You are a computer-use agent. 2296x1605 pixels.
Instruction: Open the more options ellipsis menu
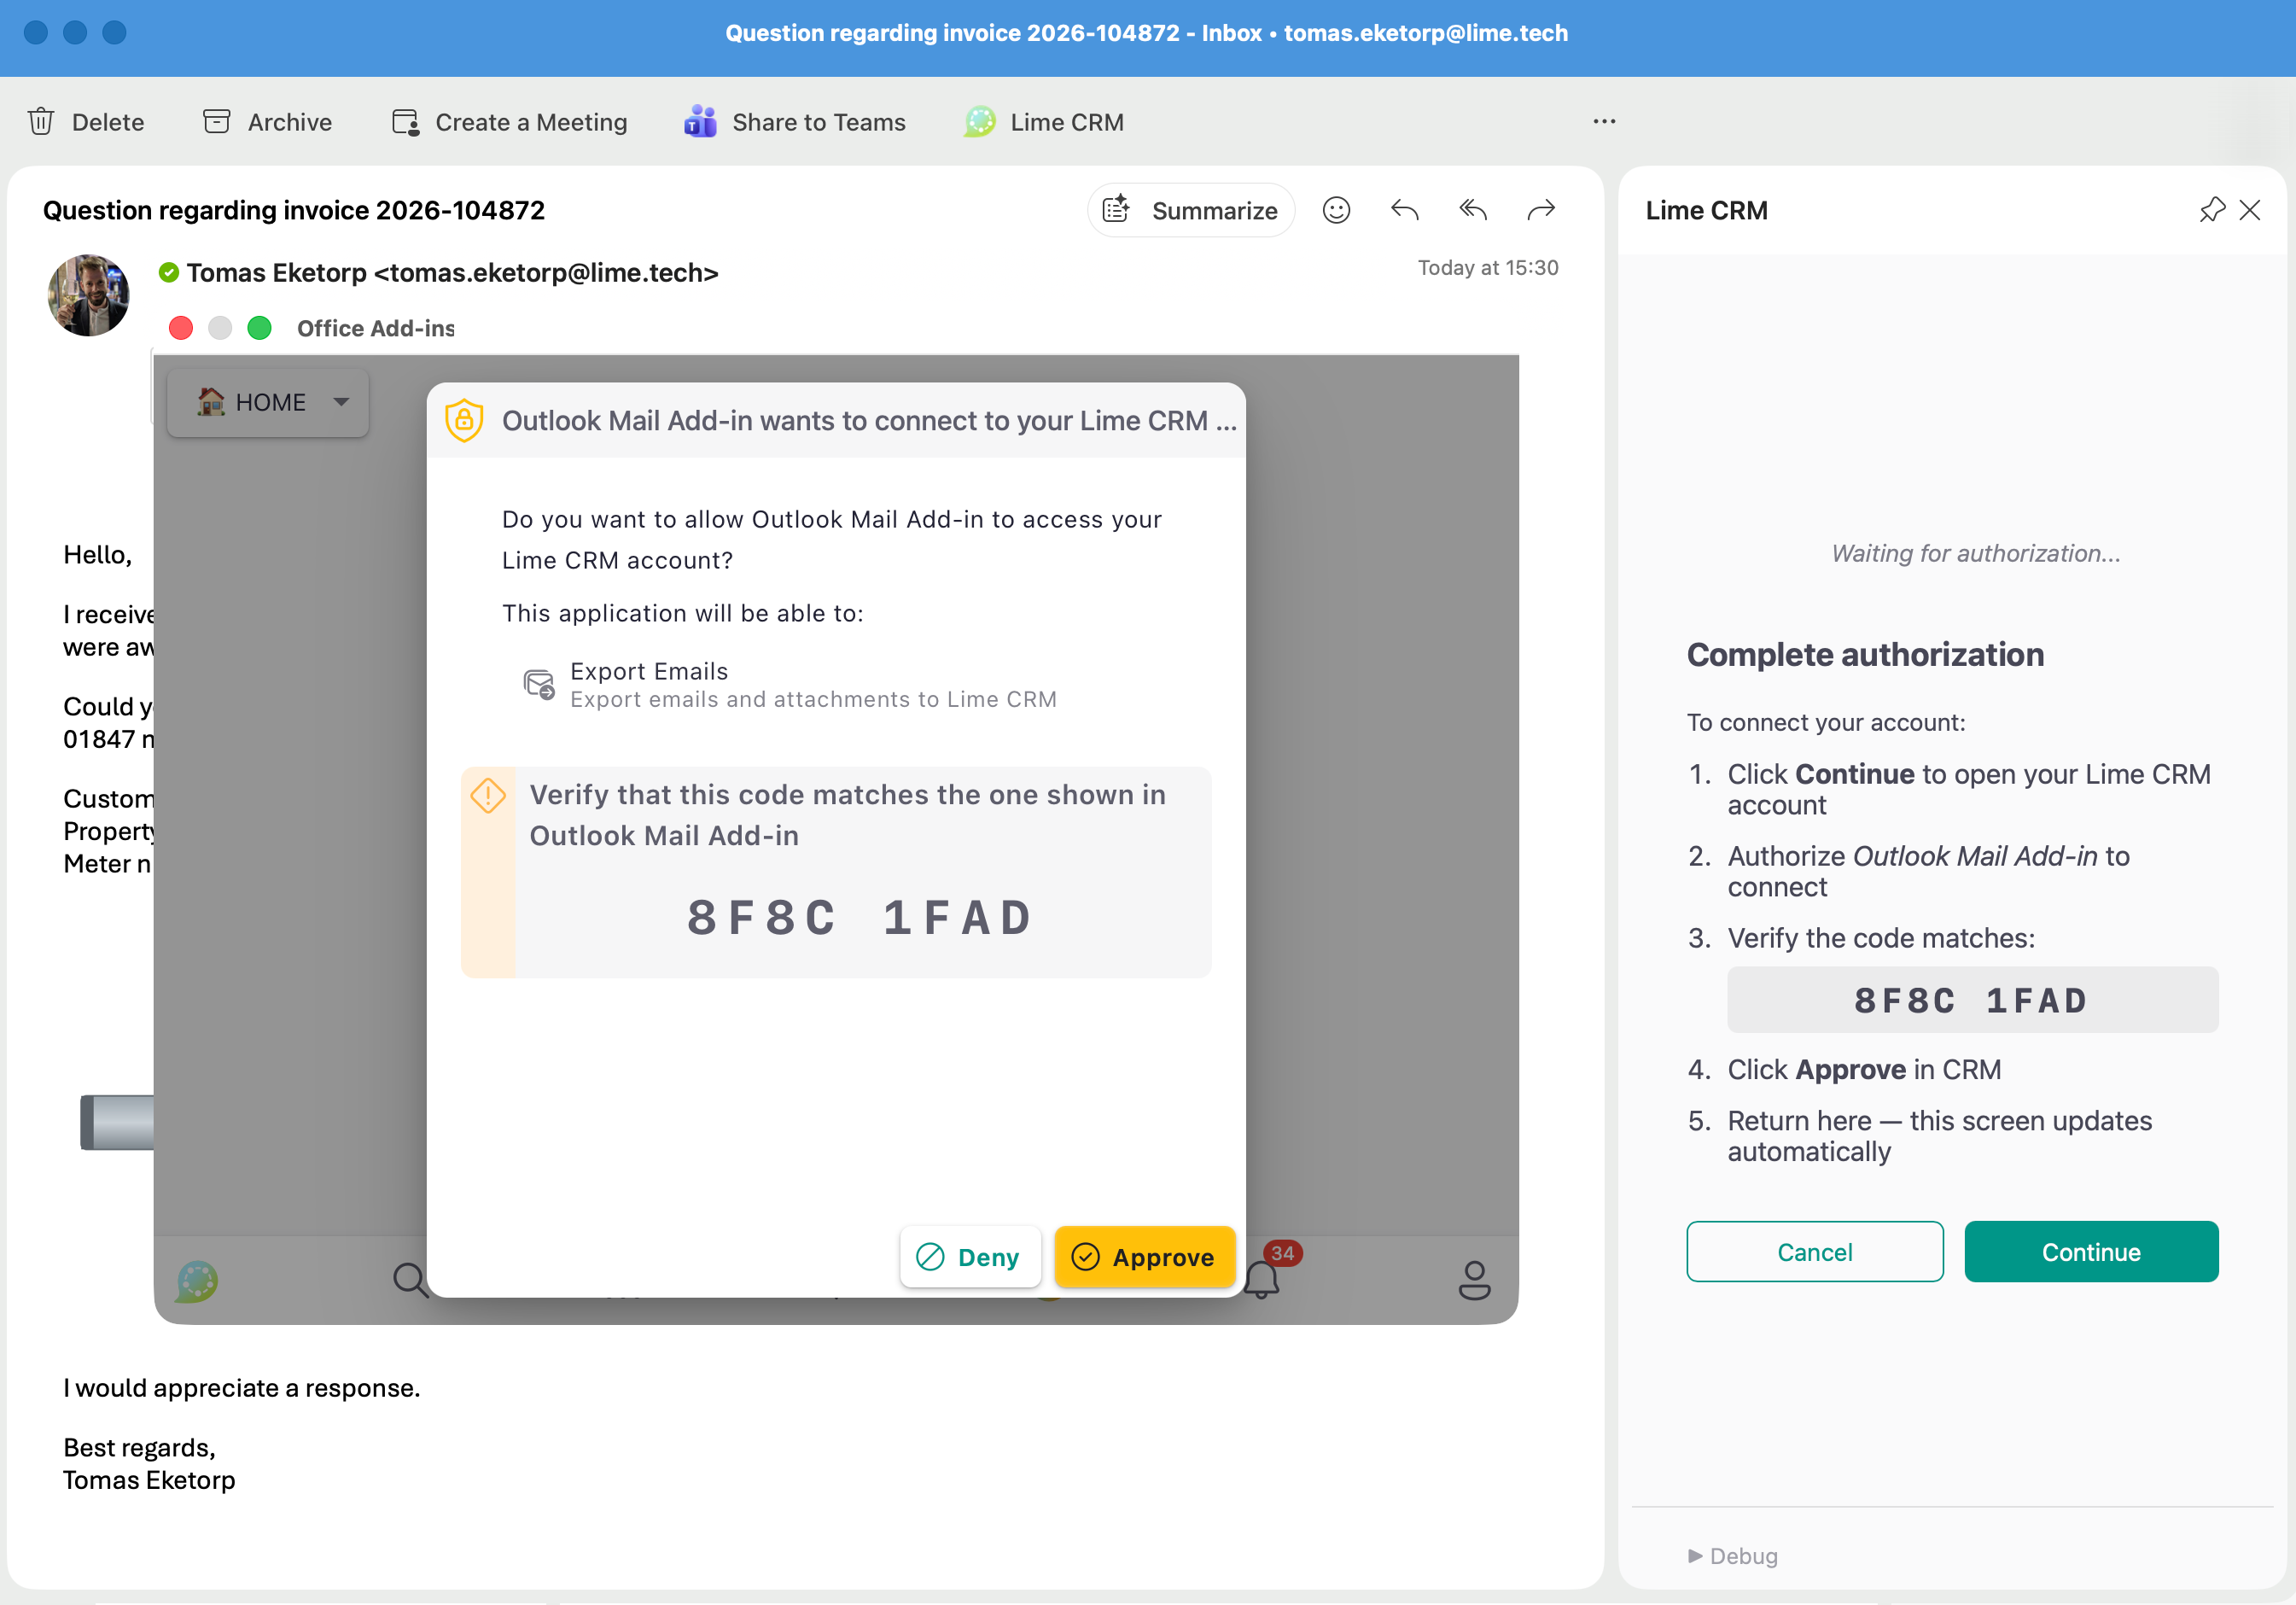click(1604, 121)
